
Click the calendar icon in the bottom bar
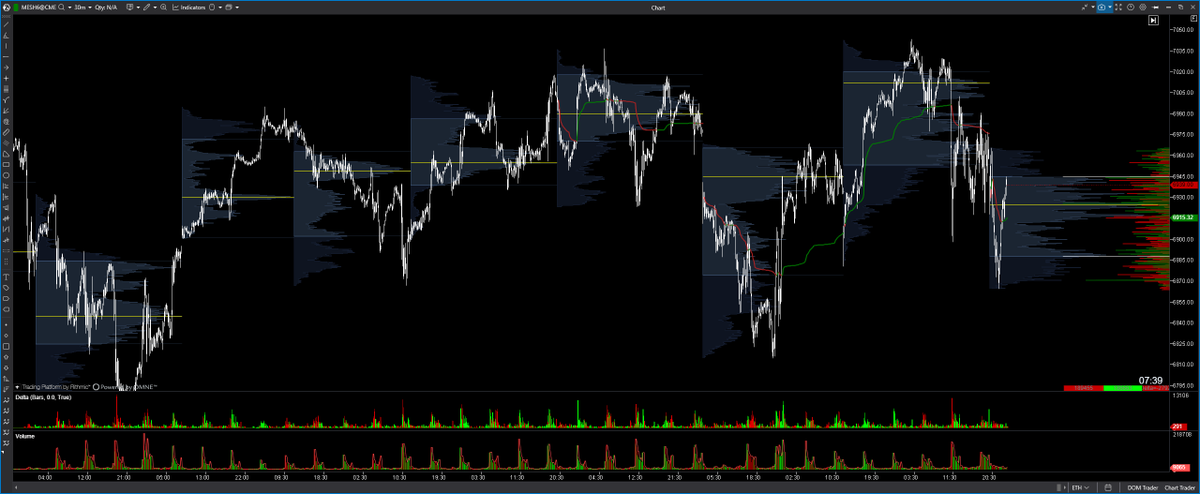1108,487
